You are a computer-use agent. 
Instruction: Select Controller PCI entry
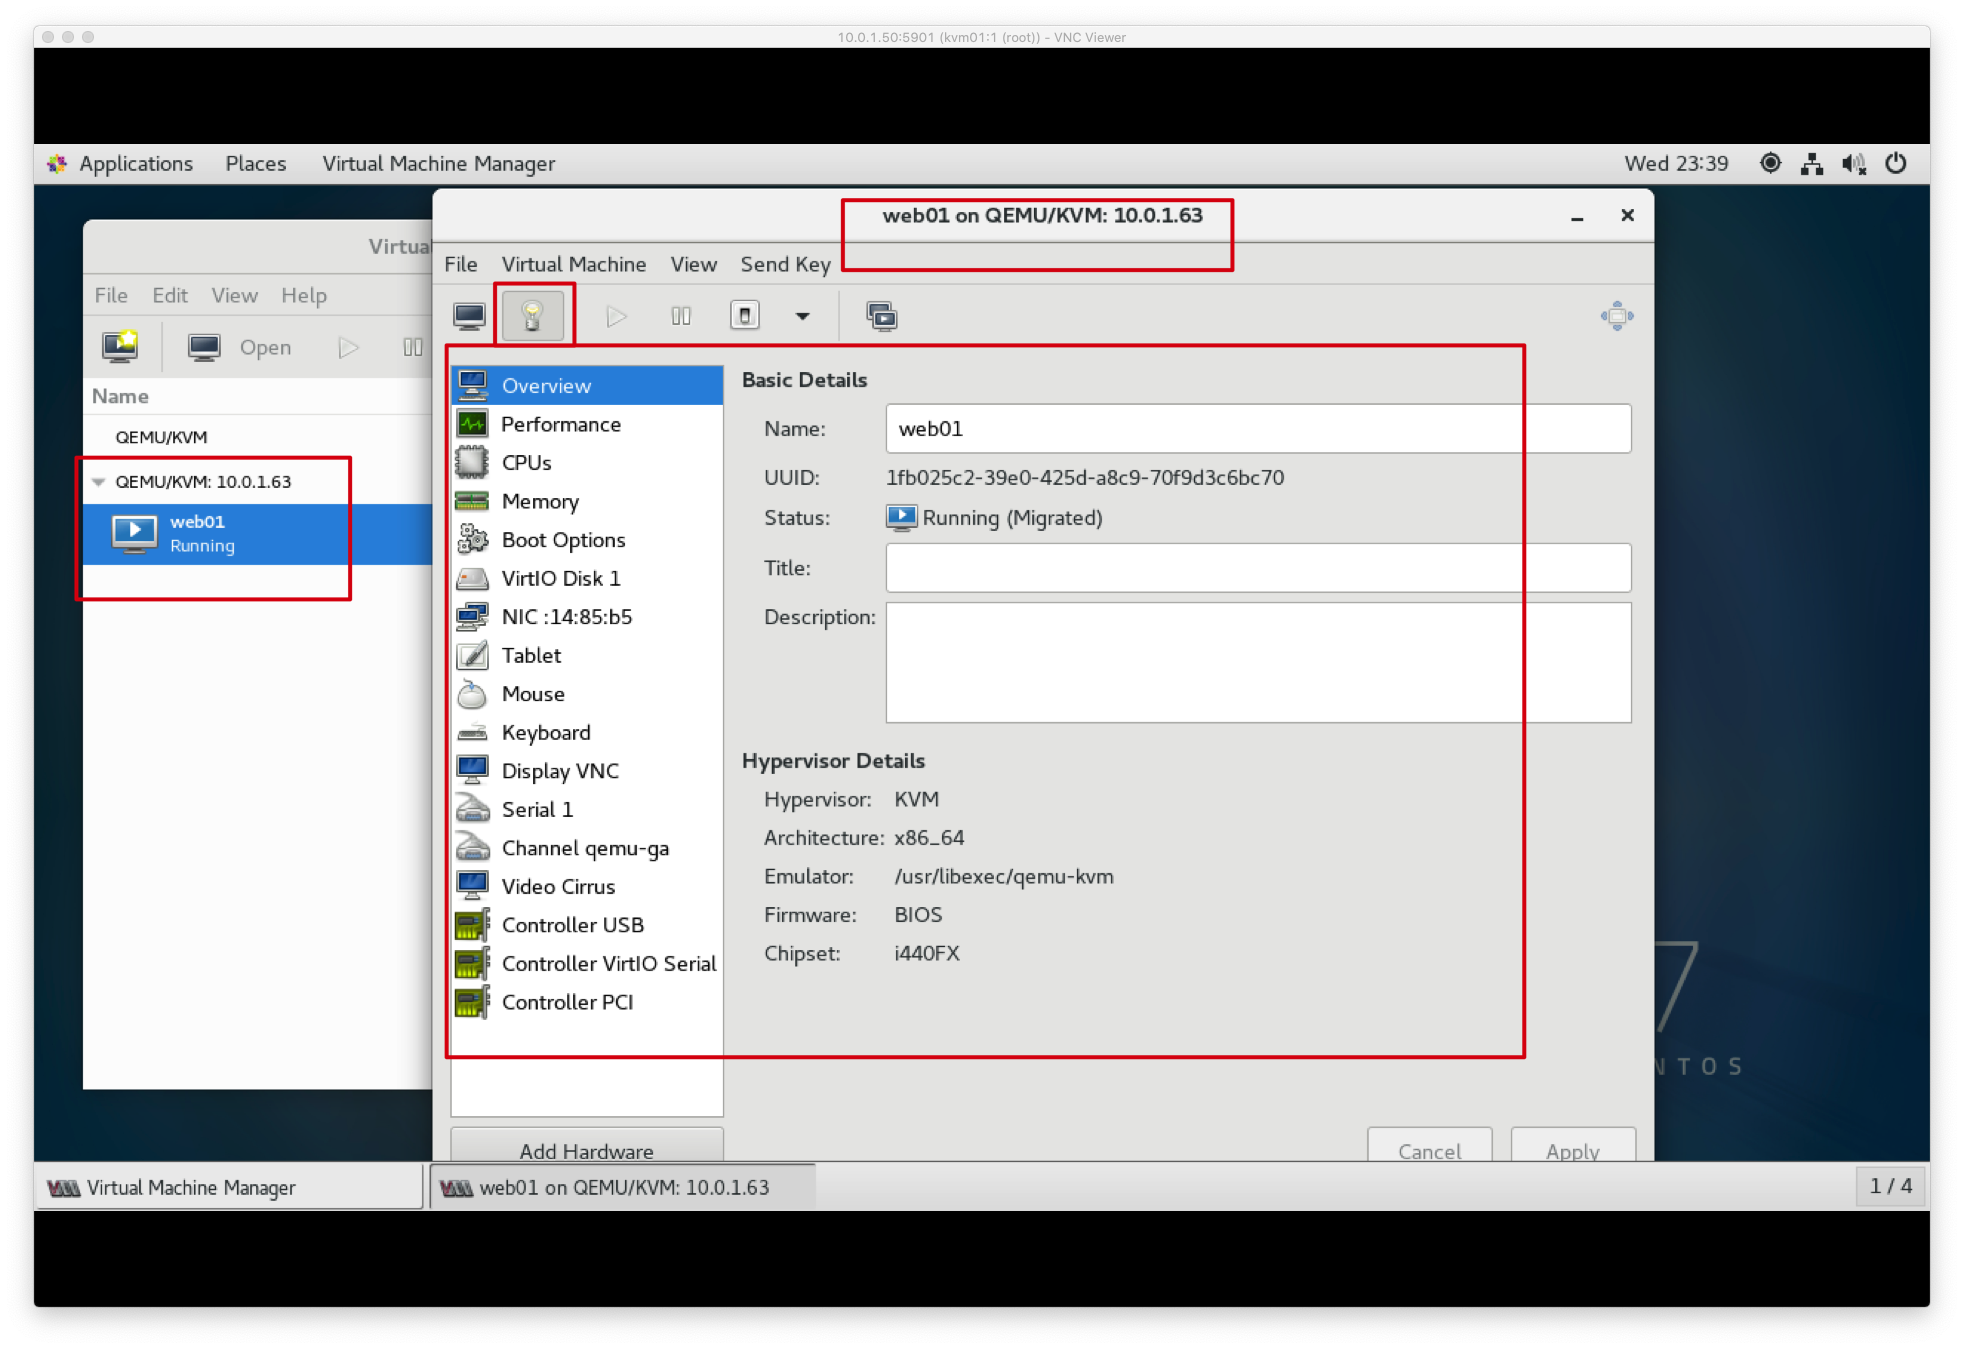click(x=587, y=1001)
